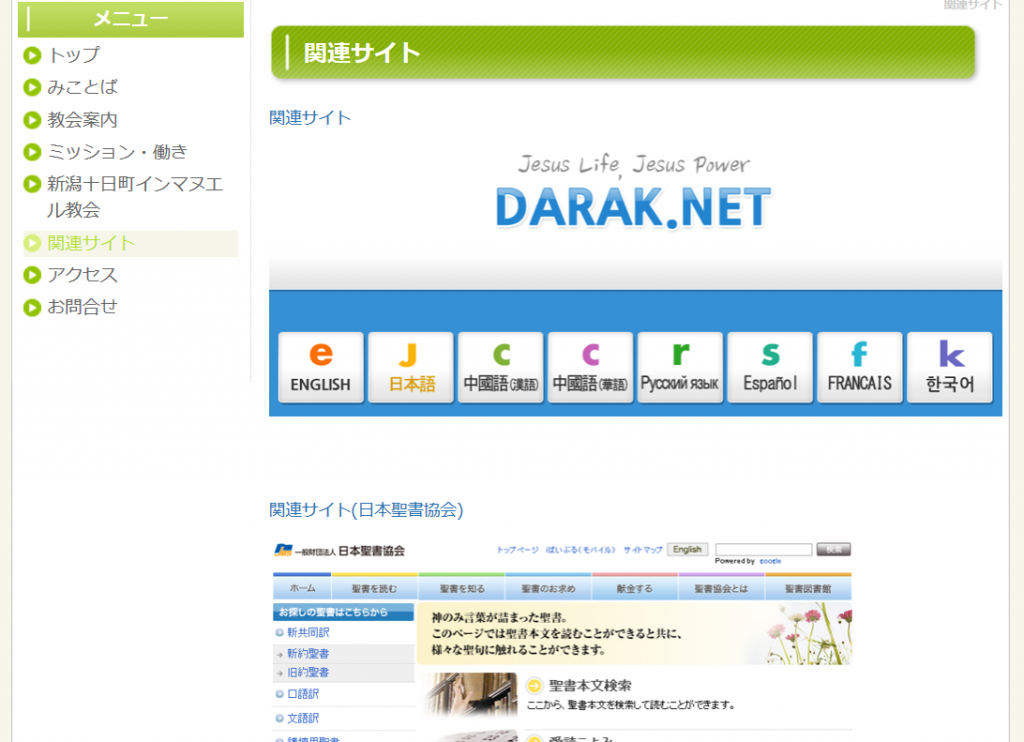The height and width of the screenshot is (742, 1024).
Task: Click the Bible Society search input field
Action: (763, 549)
